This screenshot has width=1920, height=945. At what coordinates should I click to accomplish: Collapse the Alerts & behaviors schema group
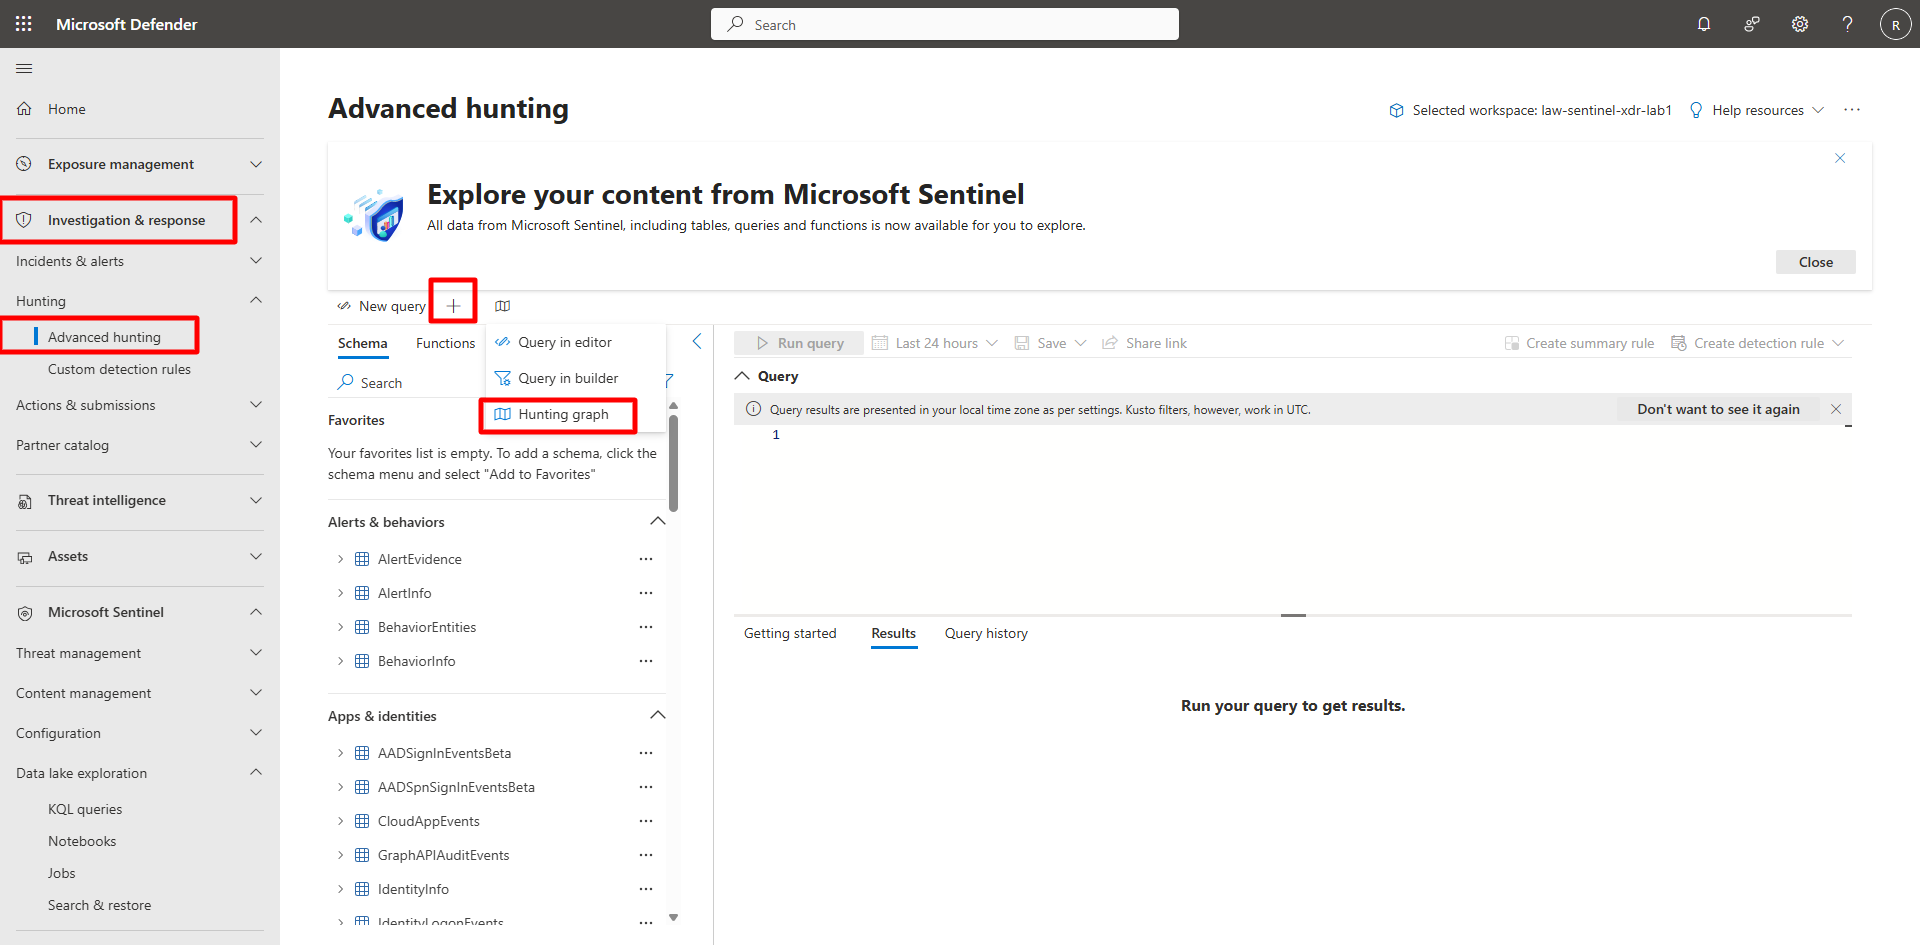(x=657, y=521)
